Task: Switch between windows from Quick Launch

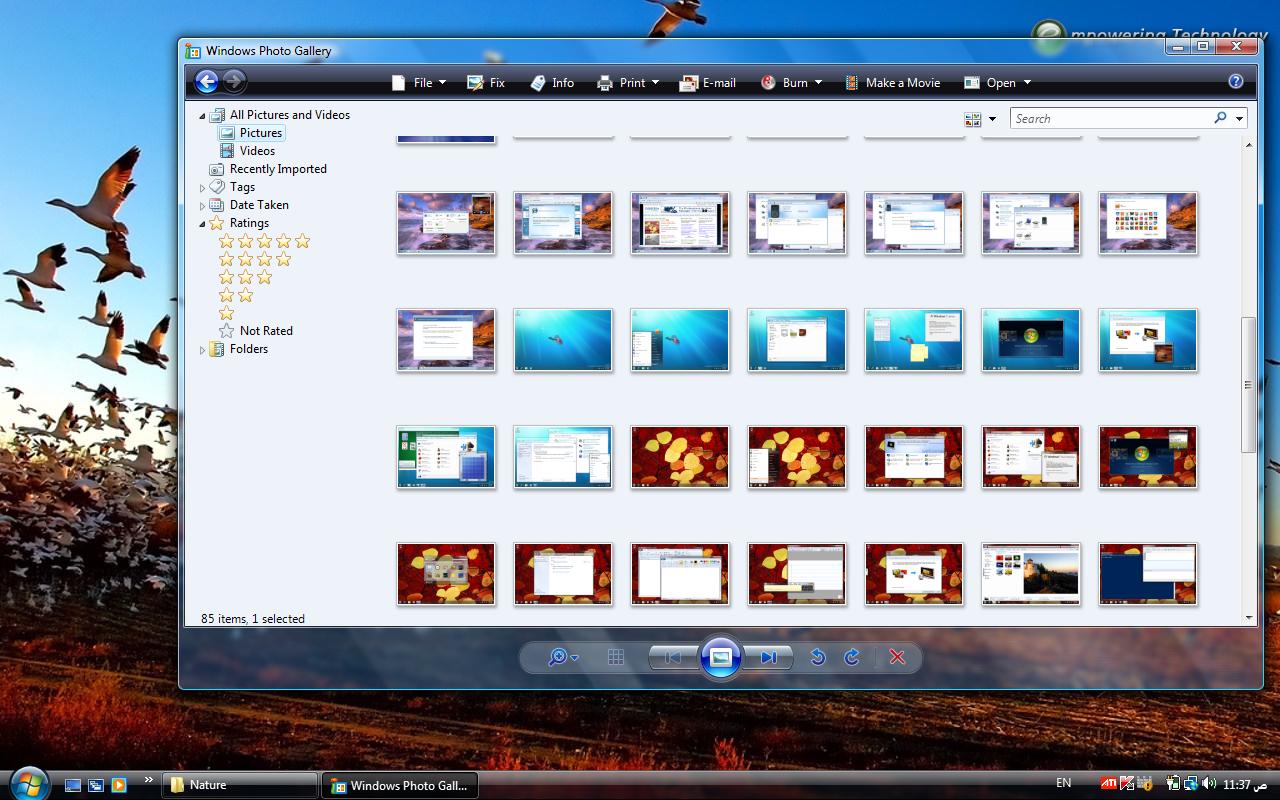Action: (96, 785)
